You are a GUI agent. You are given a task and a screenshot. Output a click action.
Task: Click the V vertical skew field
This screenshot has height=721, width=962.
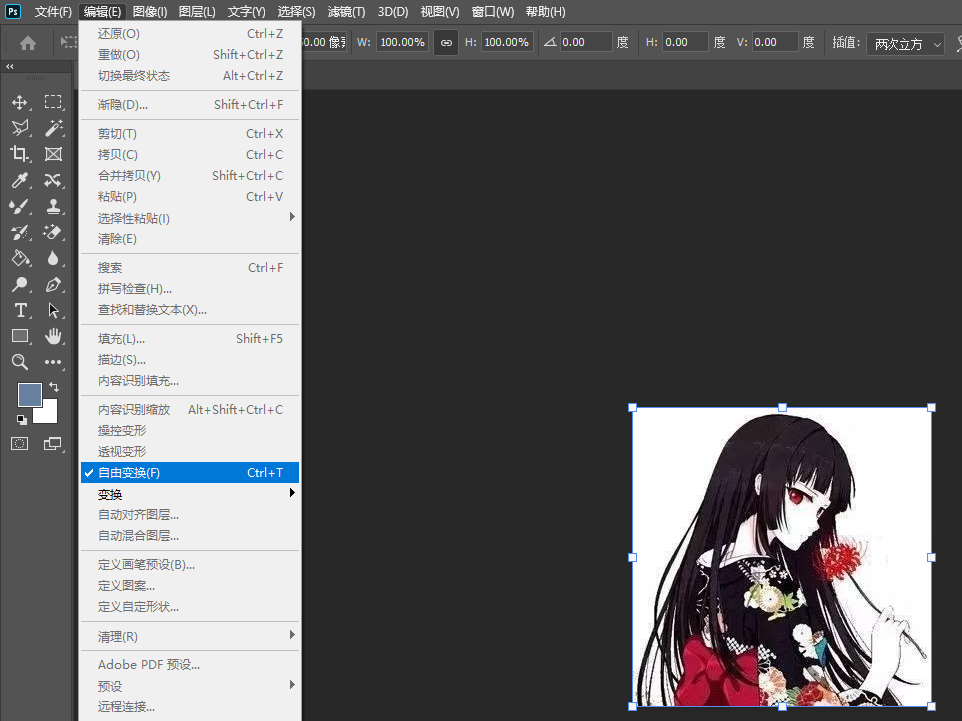(x=775, y=42)
